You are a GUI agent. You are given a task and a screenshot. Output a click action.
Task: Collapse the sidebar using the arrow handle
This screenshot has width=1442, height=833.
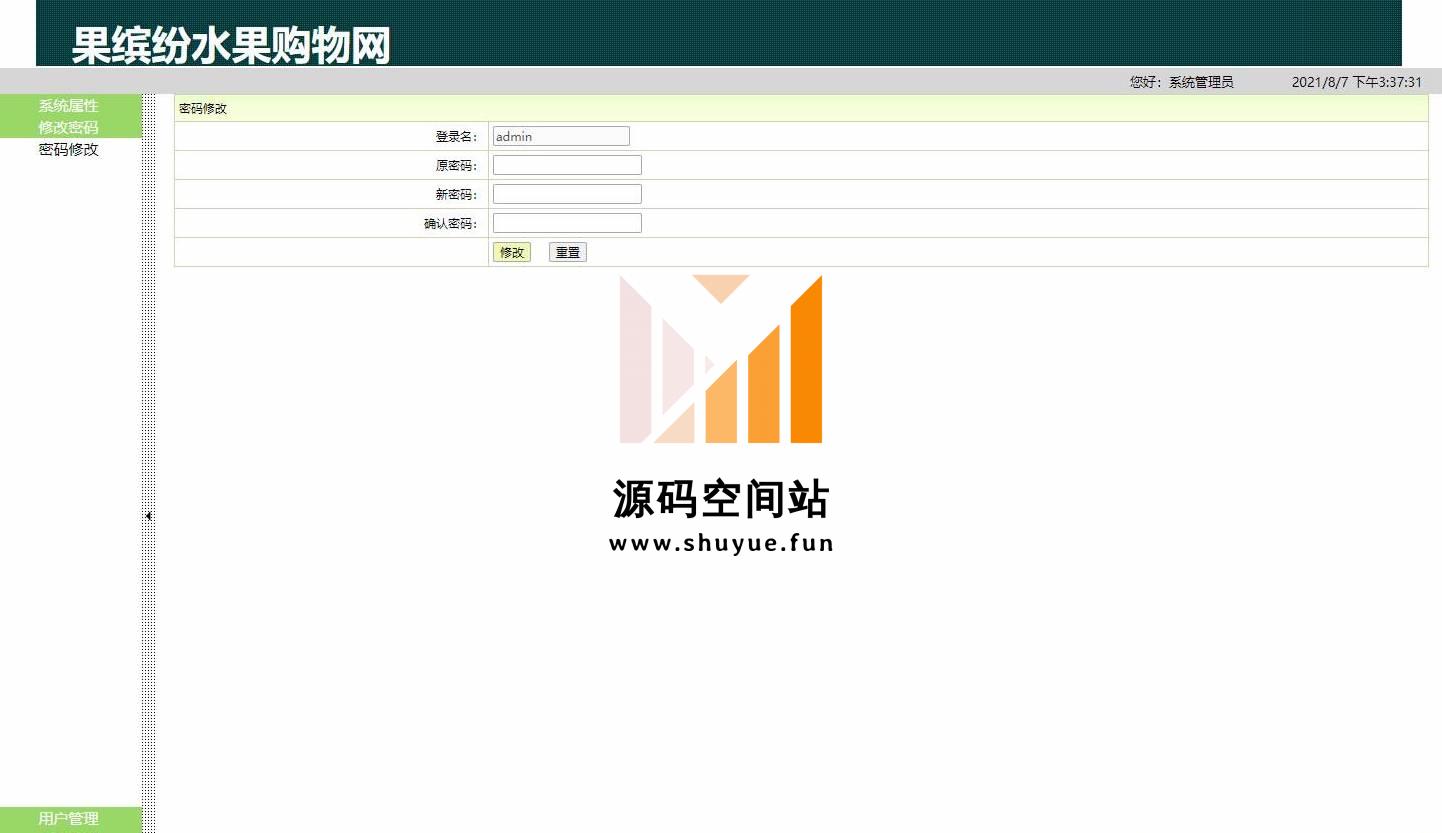tap(148, 516)
